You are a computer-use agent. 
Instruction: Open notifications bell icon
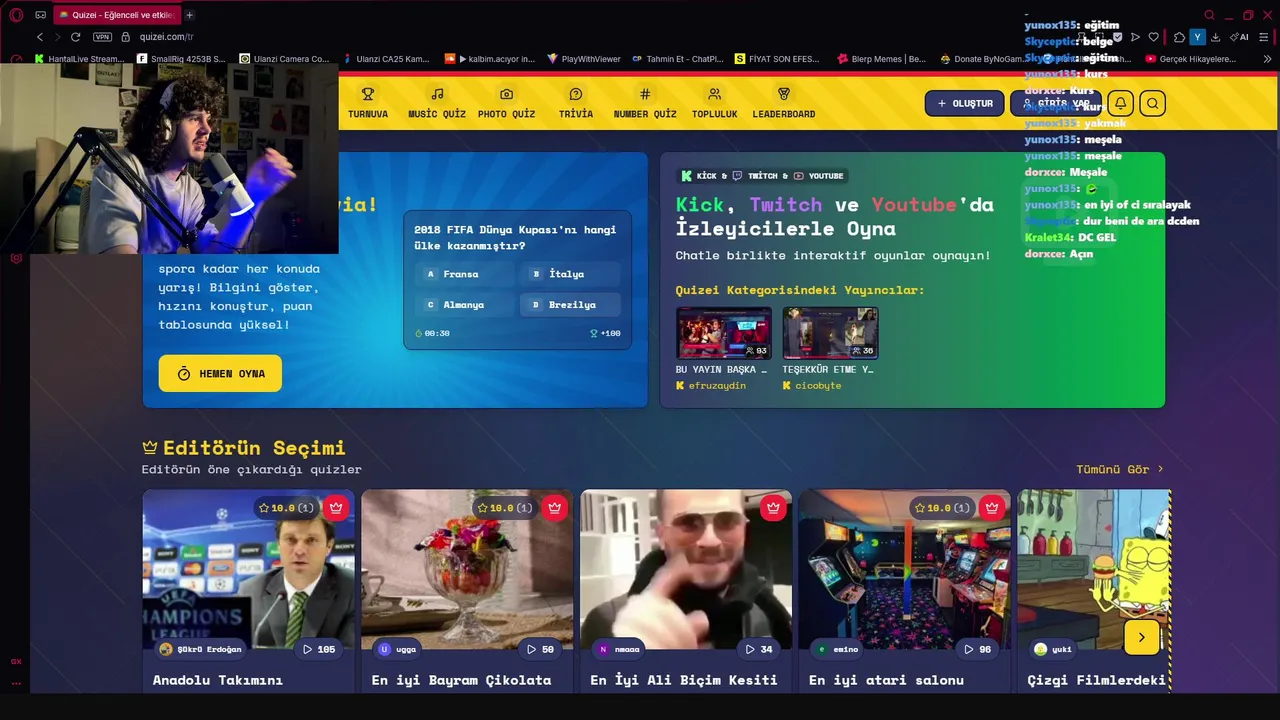click(1121, 103)
